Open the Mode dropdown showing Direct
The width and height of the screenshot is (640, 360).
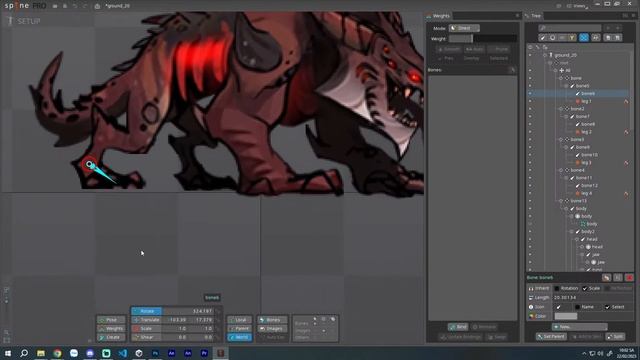click(464, 28)
